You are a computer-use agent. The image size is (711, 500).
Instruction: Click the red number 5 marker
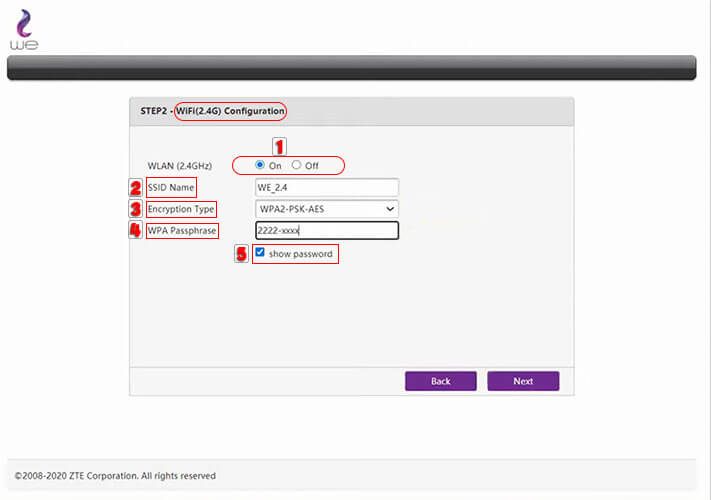241,254
